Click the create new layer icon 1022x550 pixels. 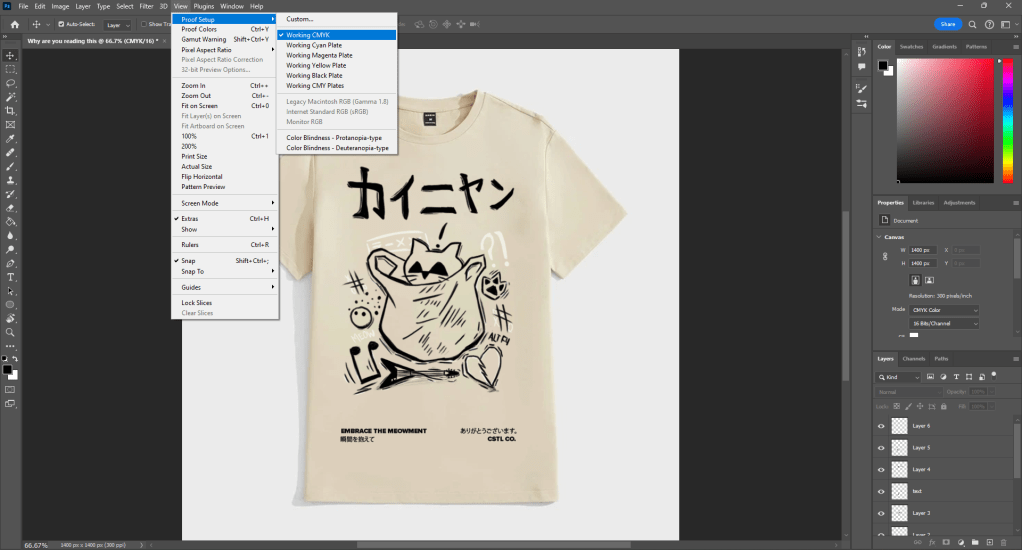coord(990,542)
